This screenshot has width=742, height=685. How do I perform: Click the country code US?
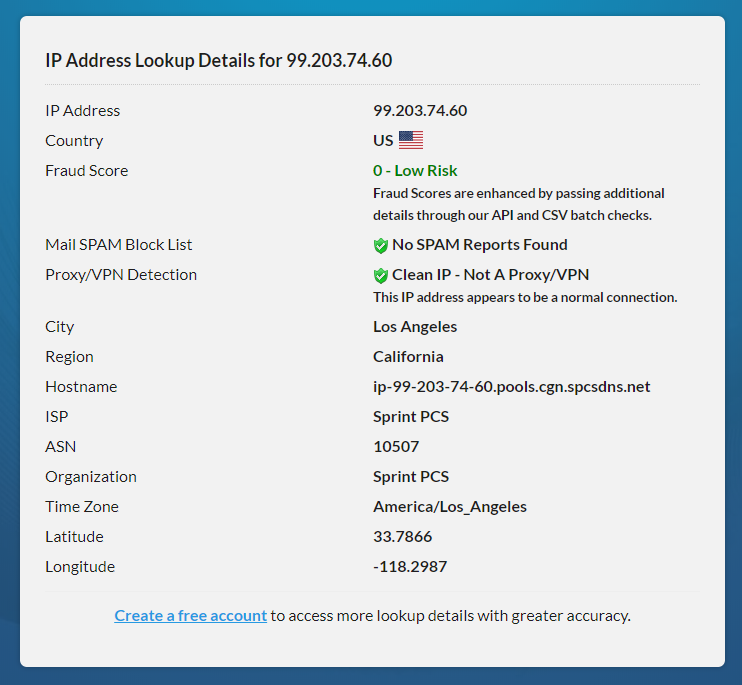383,141
